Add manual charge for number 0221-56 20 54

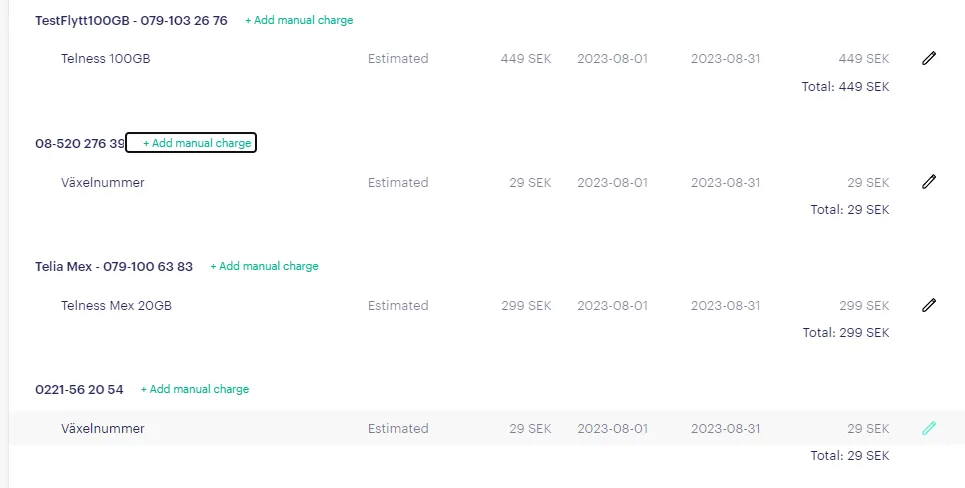pos(195,389)
